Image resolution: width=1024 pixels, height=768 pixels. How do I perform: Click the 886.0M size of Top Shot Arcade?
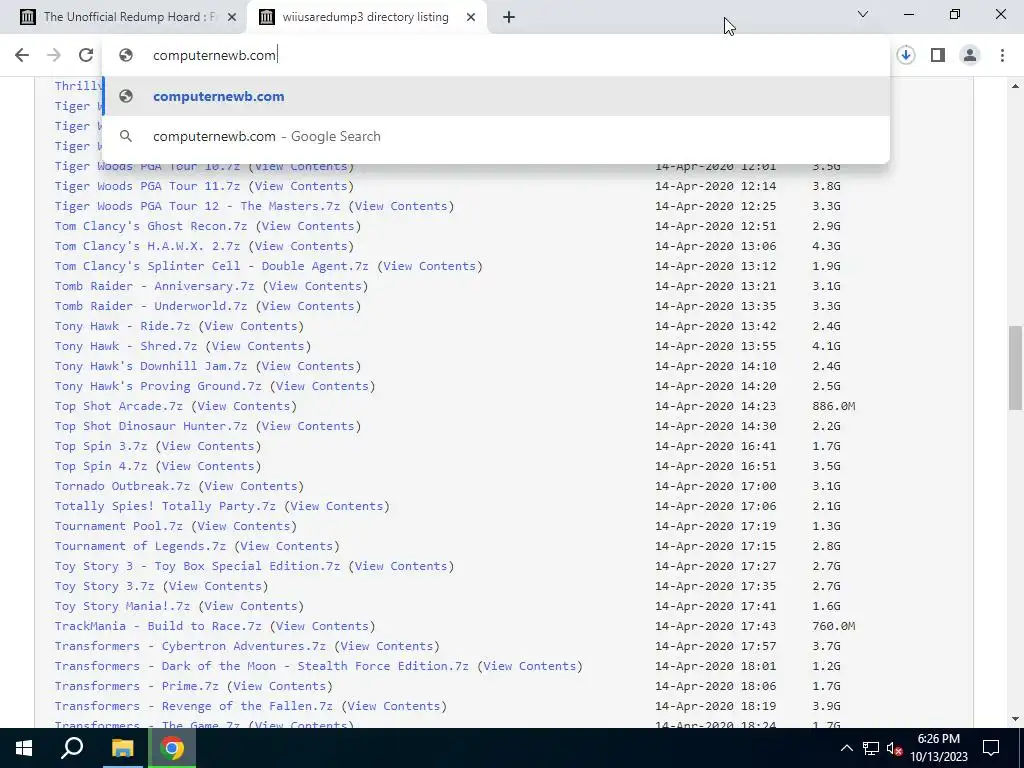(x=833, y=406)
